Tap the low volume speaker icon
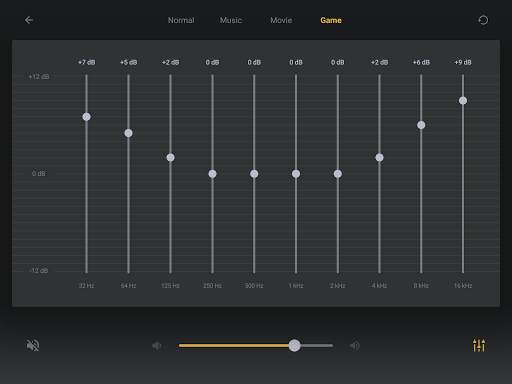This screenshot has height=384, width=512. [157, 346]
